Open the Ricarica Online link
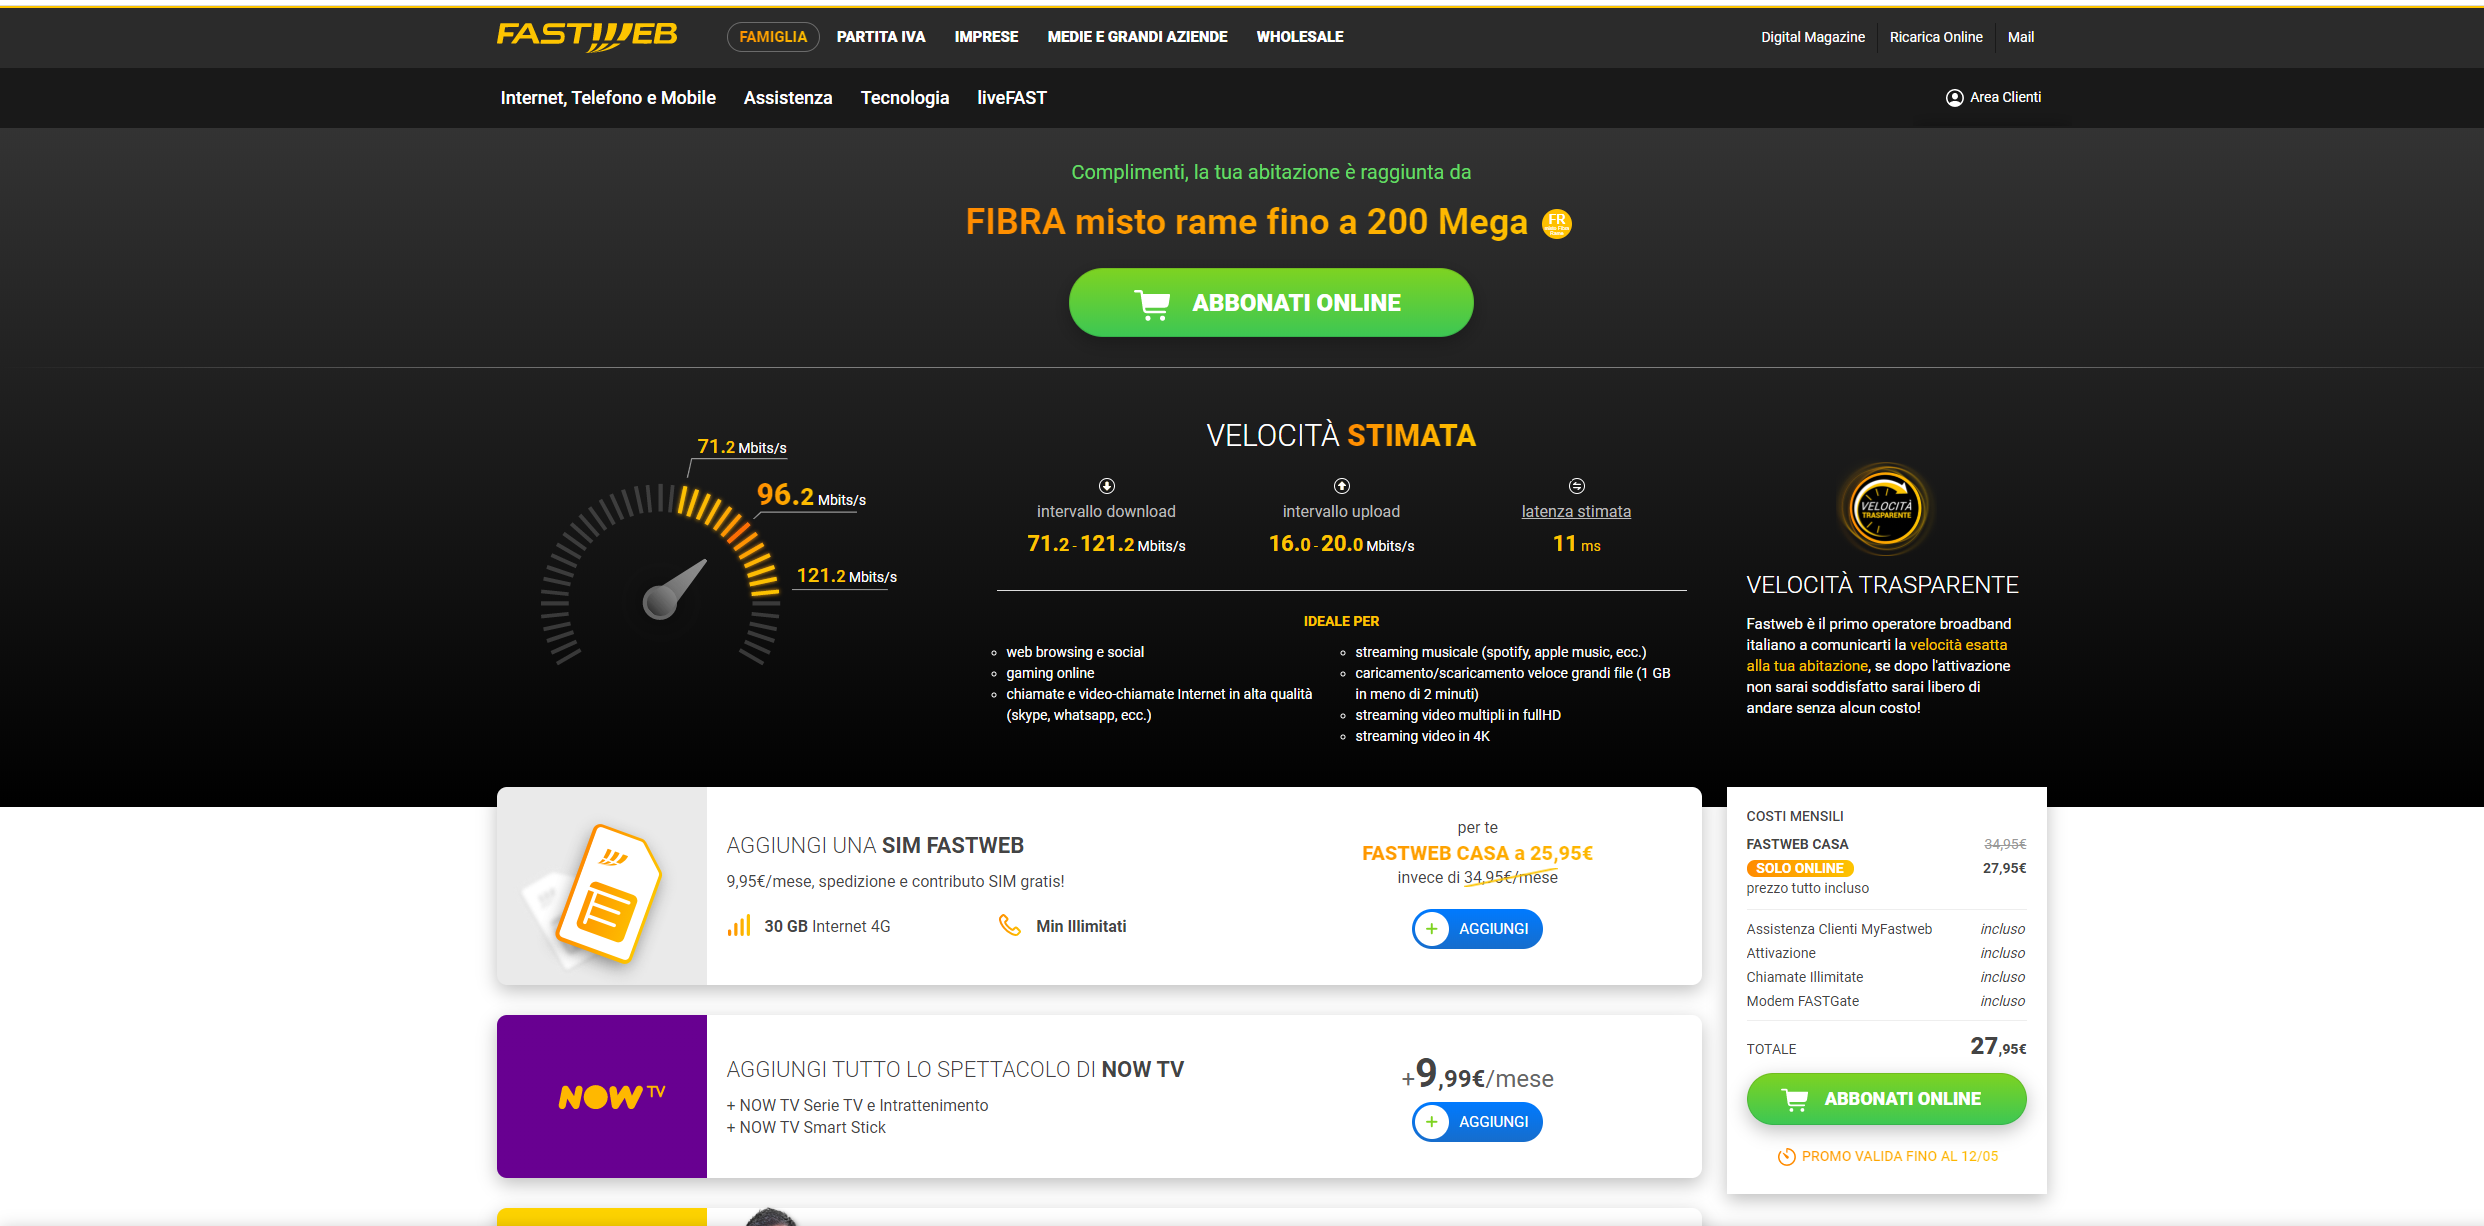This screenshot has height=1226, width=2484. (1936, 37)
